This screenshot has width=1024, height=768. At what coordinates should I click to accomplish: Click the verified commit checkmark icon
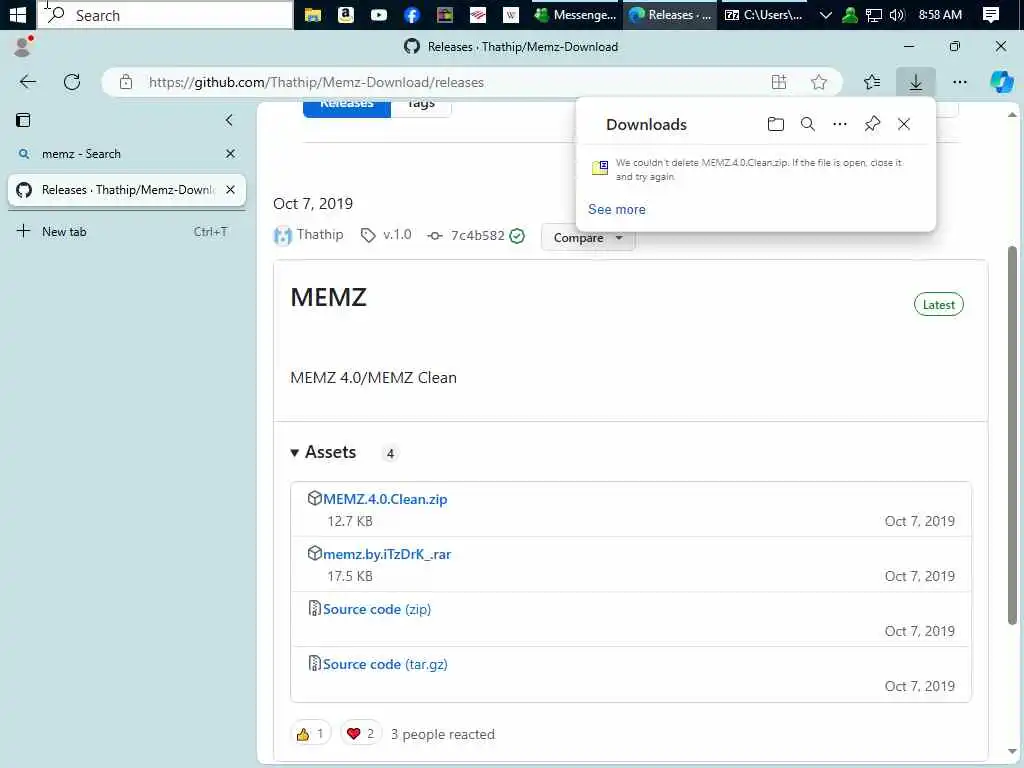click(517, 236)
